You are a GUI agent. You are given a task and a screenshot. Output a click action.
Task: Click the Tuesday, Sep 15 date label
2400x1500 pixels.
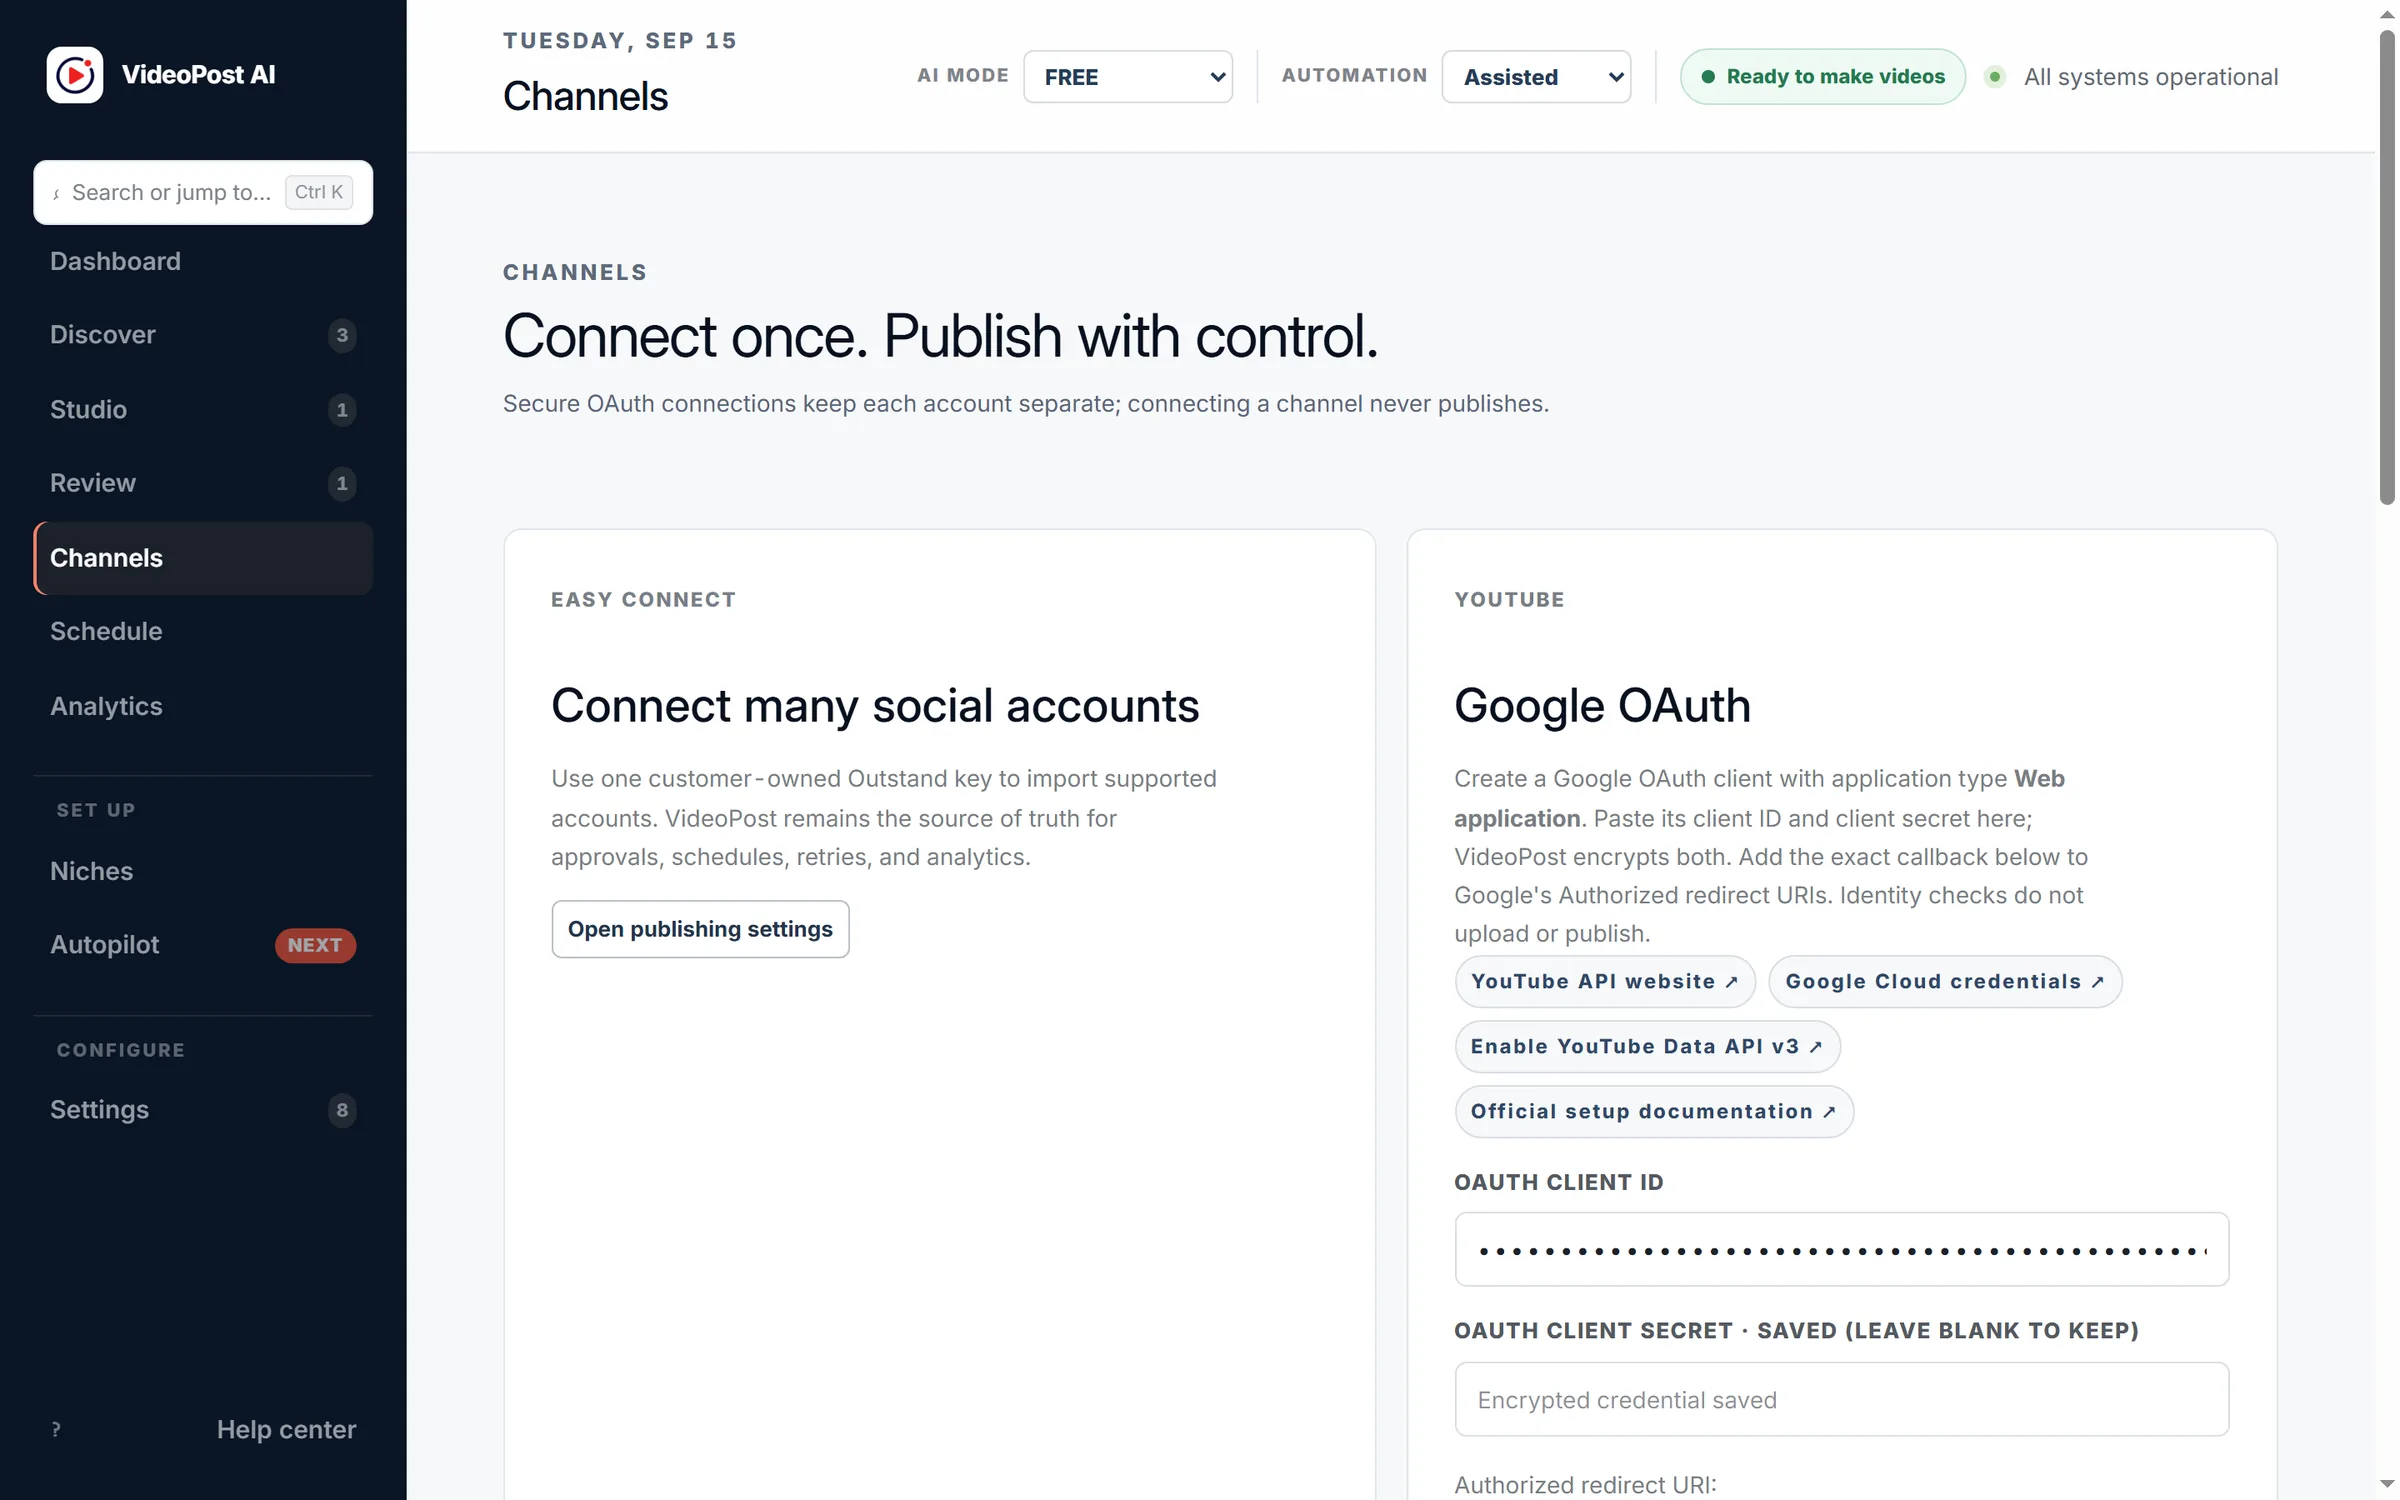tap(620, 41)
